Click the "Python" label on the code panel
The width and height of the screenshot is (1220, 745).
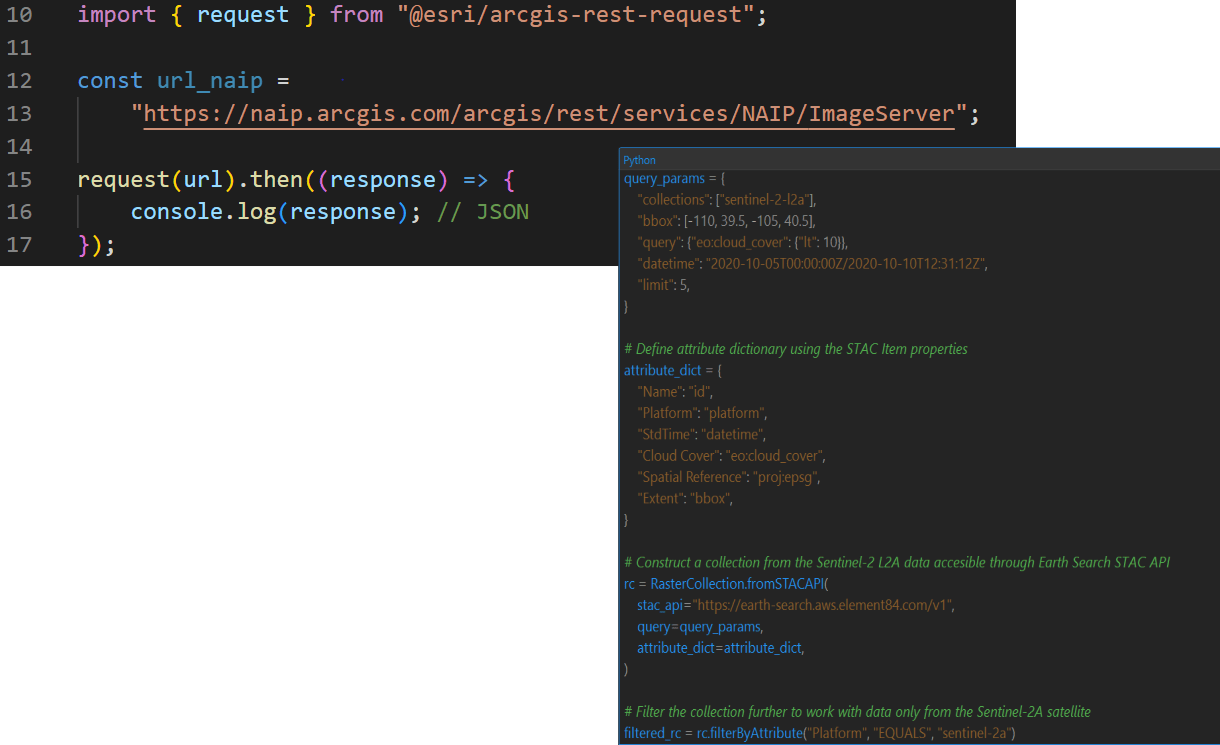(639, 160)
